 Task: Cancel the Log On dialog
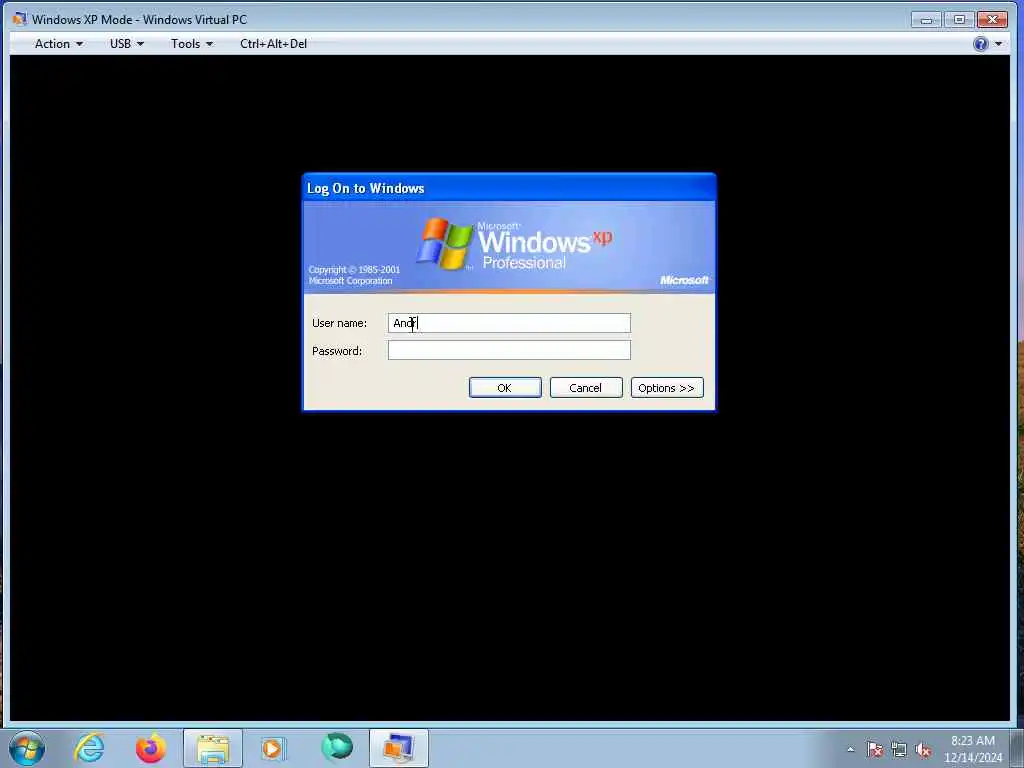586,387
